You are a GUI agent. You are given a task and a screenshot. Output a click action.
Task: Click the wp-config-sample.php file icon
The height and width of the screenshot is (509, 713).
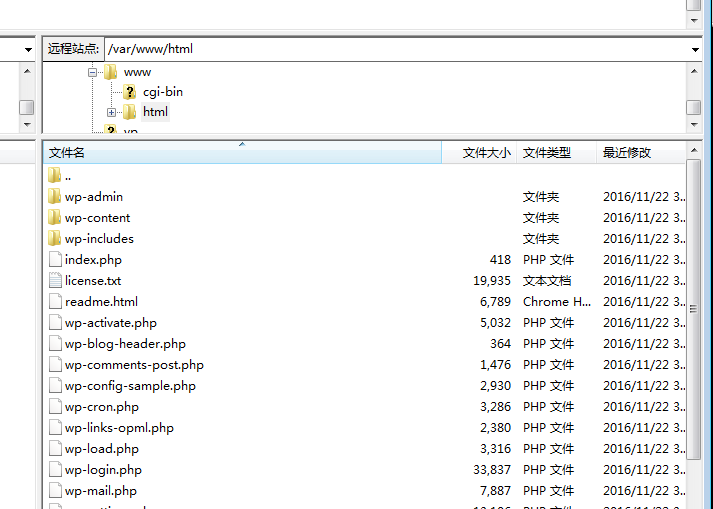55,385
